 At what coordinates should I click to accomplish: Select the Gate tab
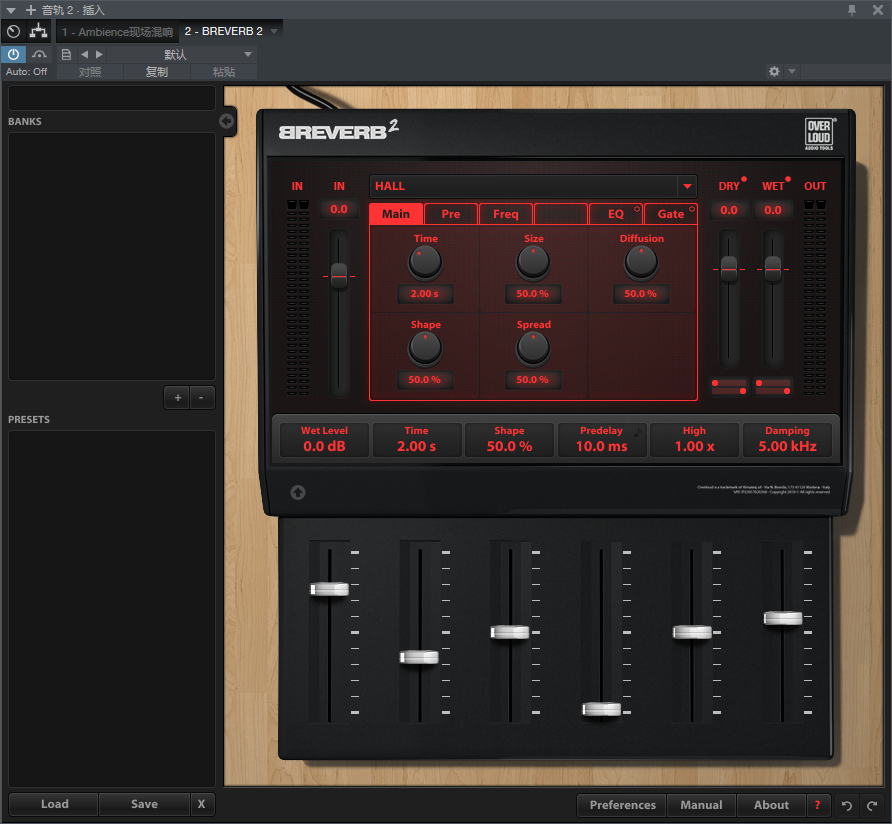click(x=671, y=214)
